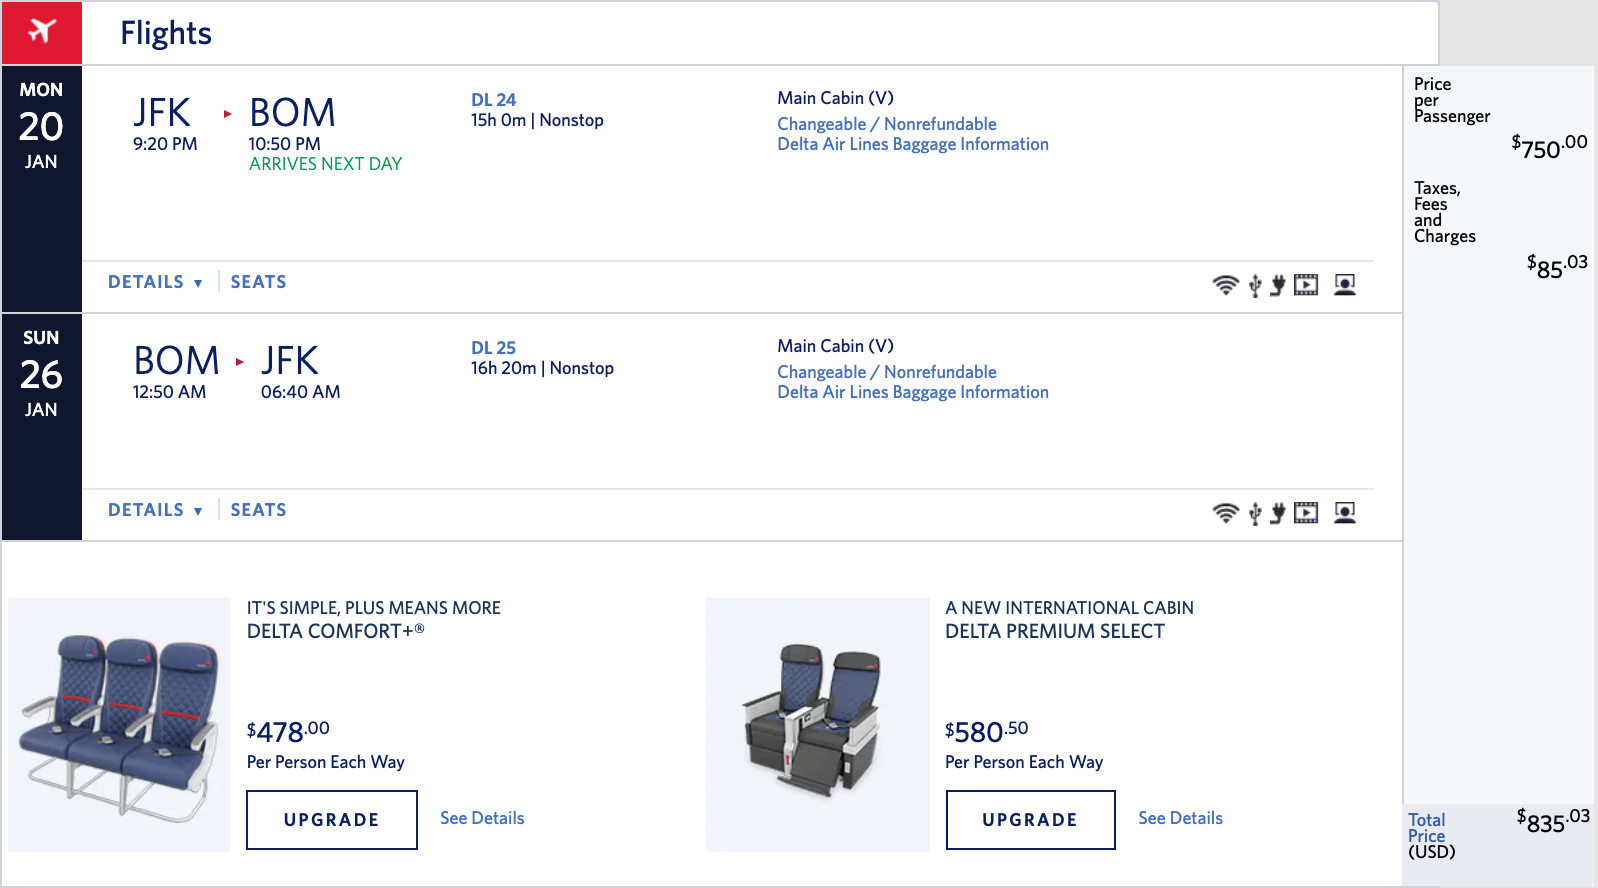1598x888 pixels.
Task: Open SEATS for the Jan 26 flight
Action: [258, 510]
